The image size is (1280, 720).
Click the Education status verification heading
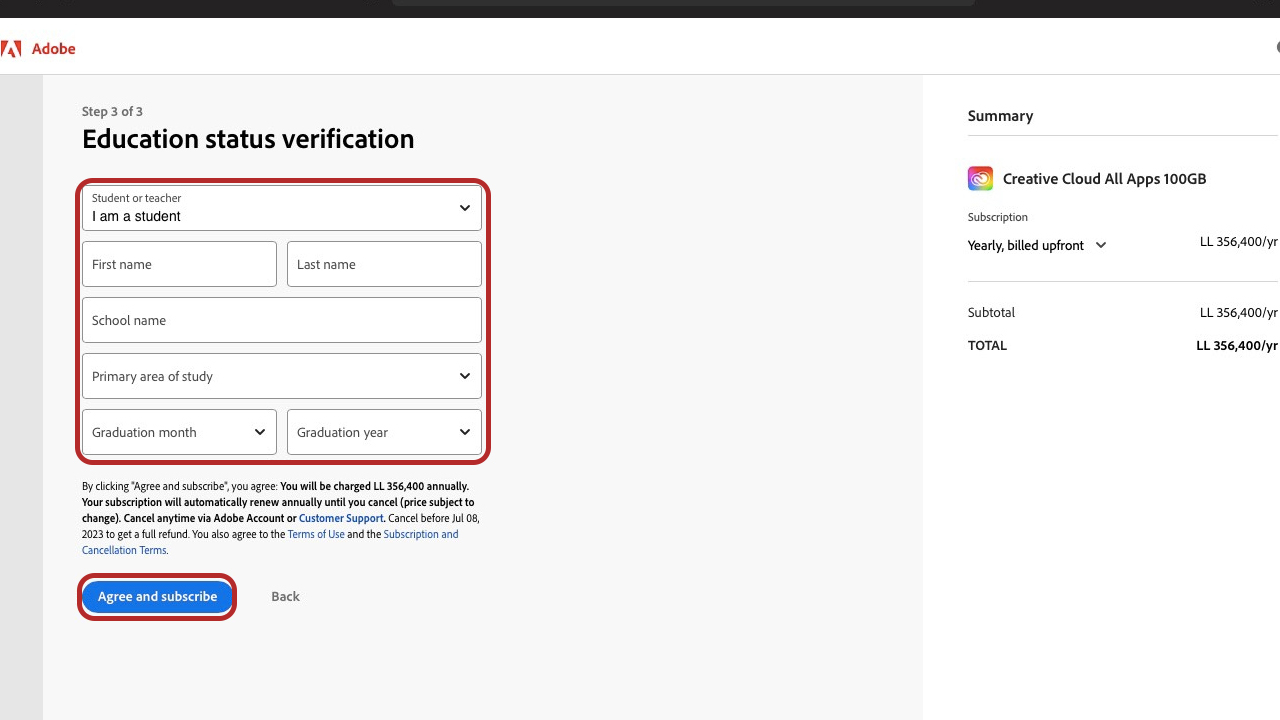tap(248, 138)
